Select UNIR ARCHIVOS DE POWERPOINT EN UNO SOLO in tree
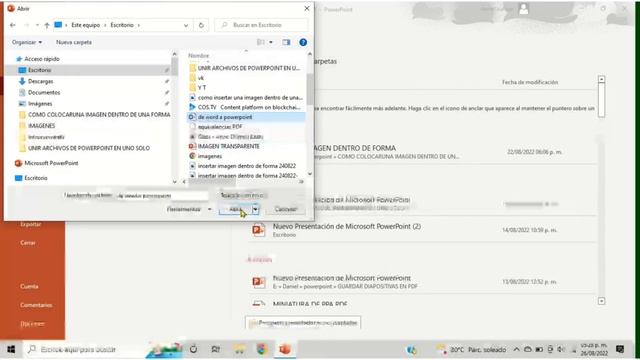The height and width of the screenshot is (360, 640). [89, 148]
